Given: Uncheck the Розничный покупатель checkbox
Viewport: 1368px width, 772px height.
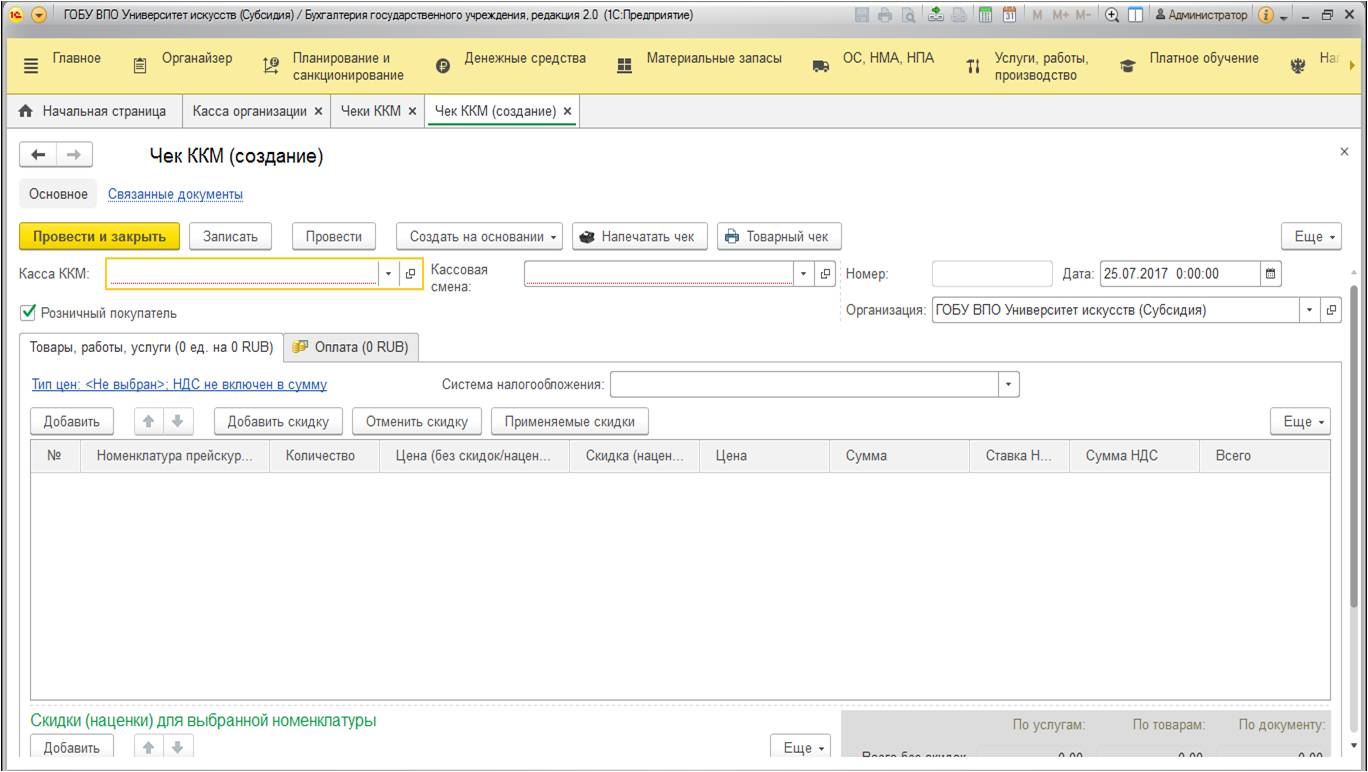Looking at the screenshot, I should pos(29,313).
